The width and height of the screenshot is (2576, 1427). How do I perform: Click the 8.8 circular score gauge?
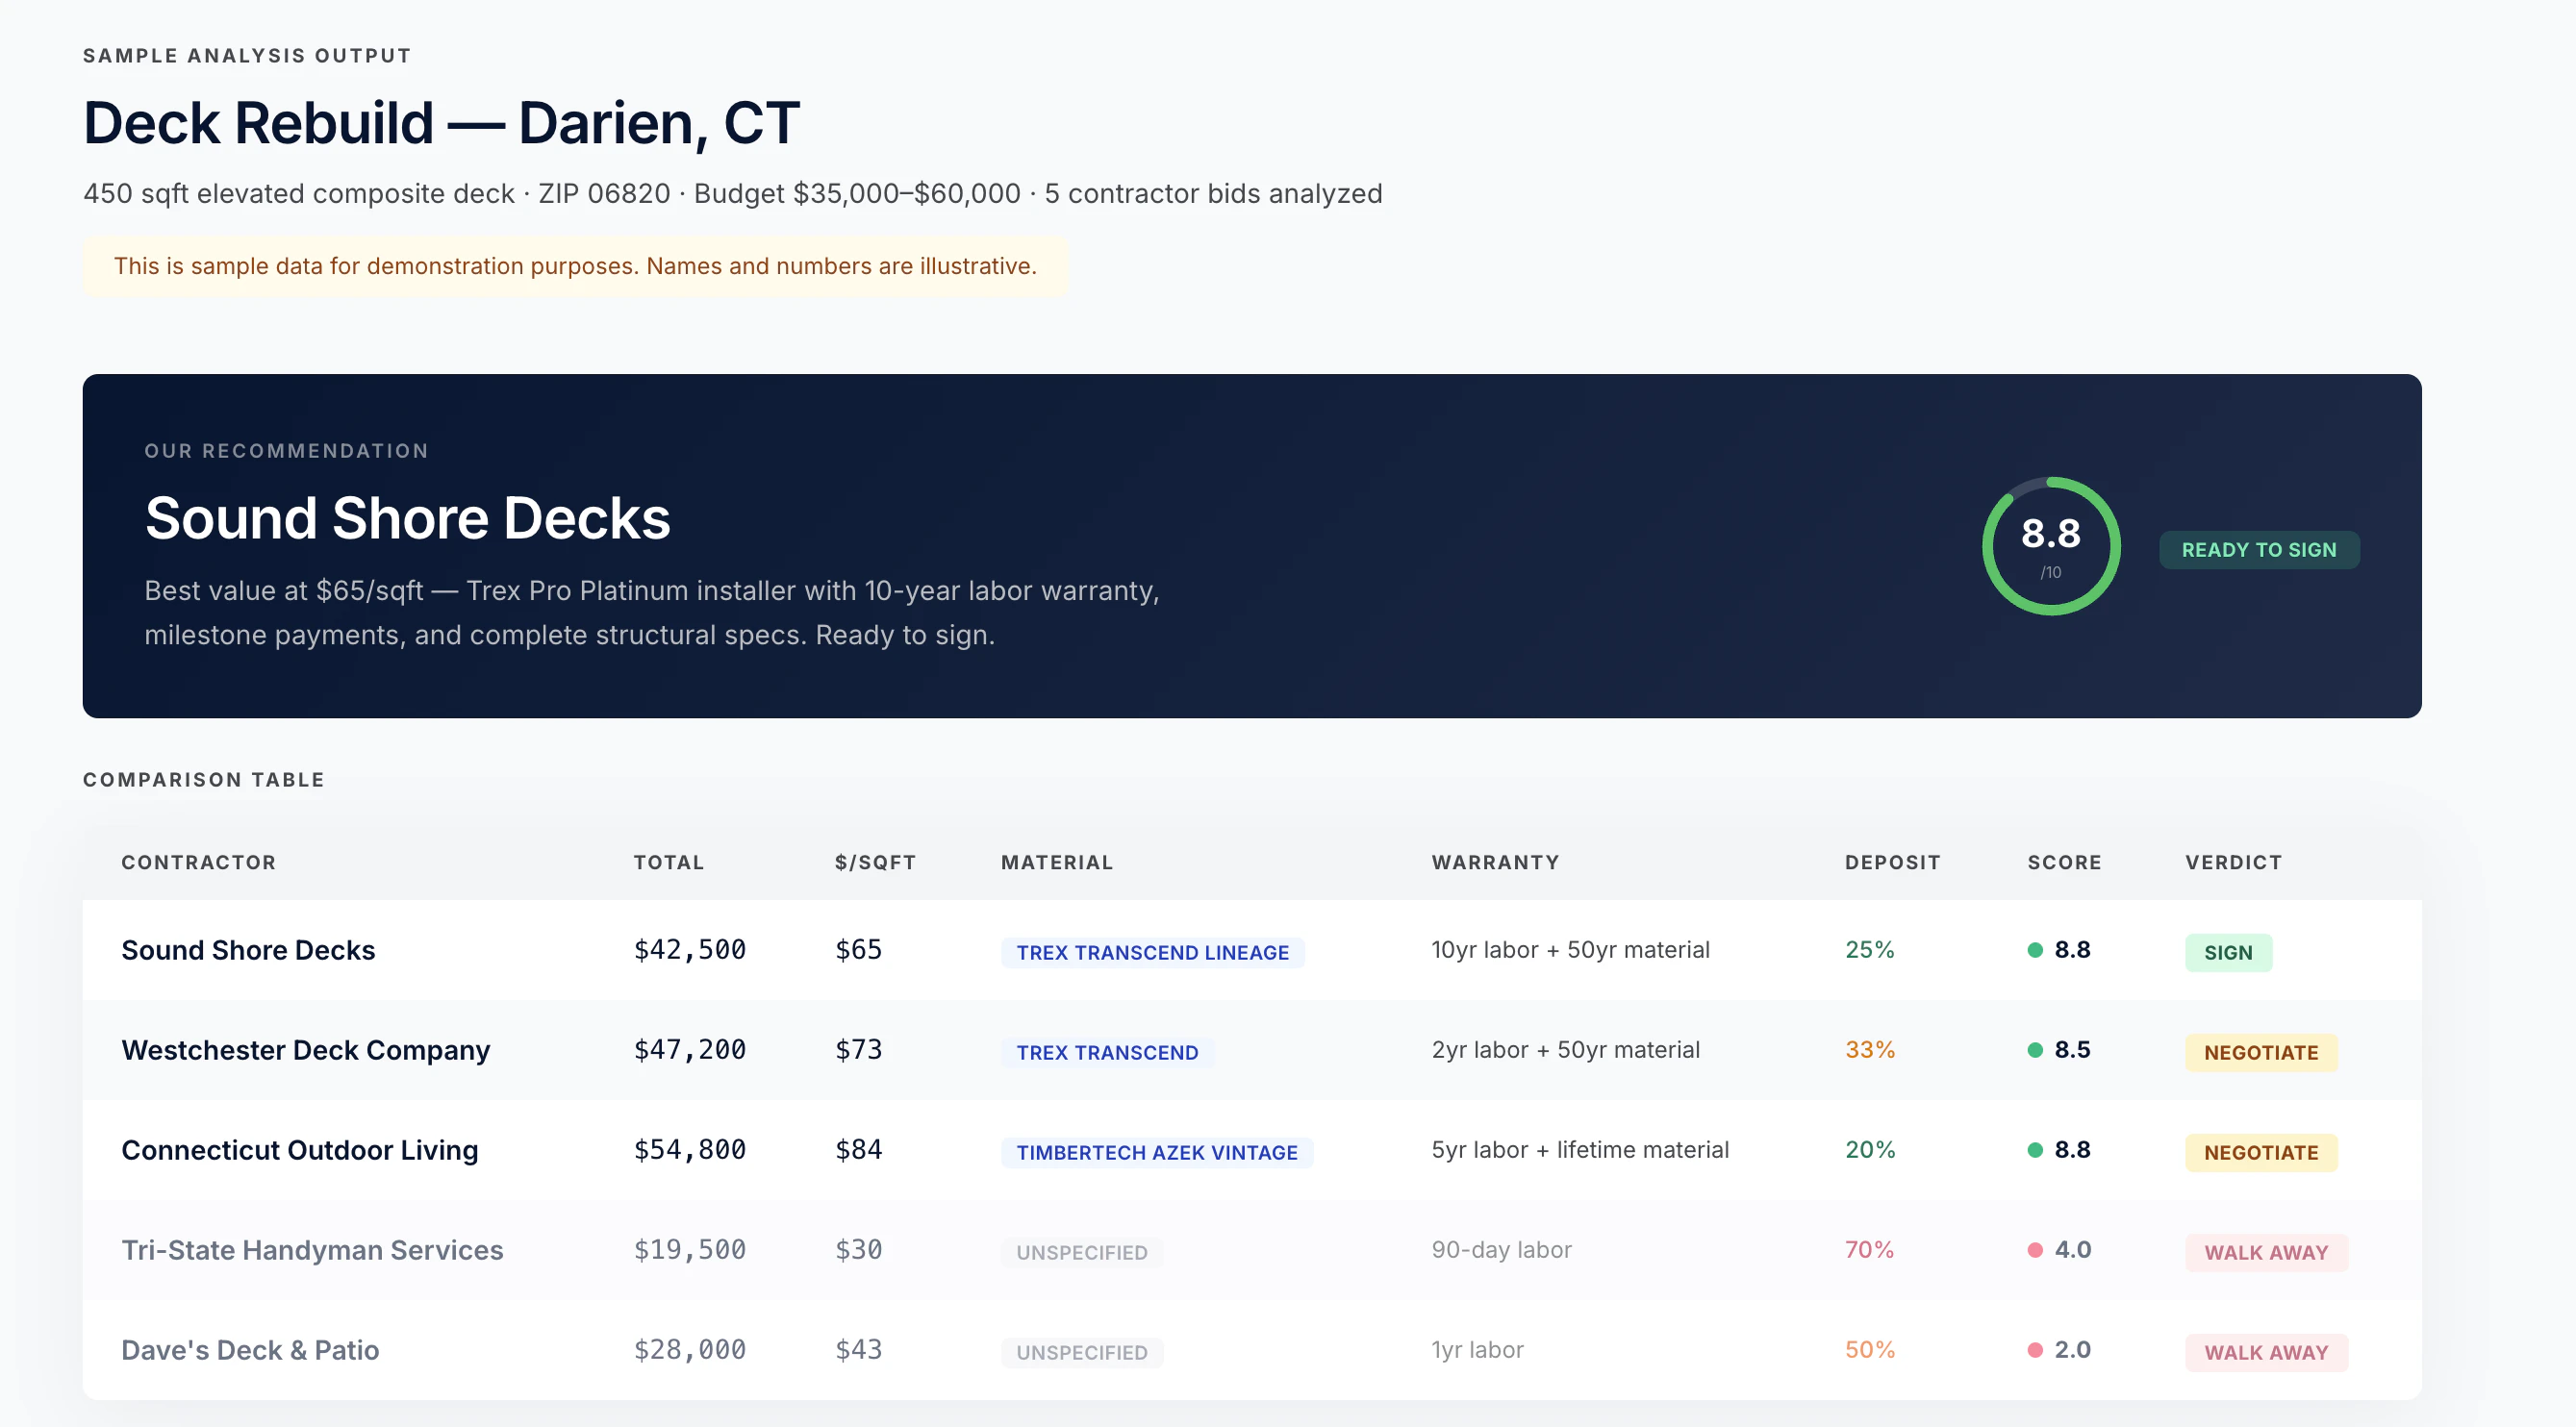click(x=2050, y=546)
